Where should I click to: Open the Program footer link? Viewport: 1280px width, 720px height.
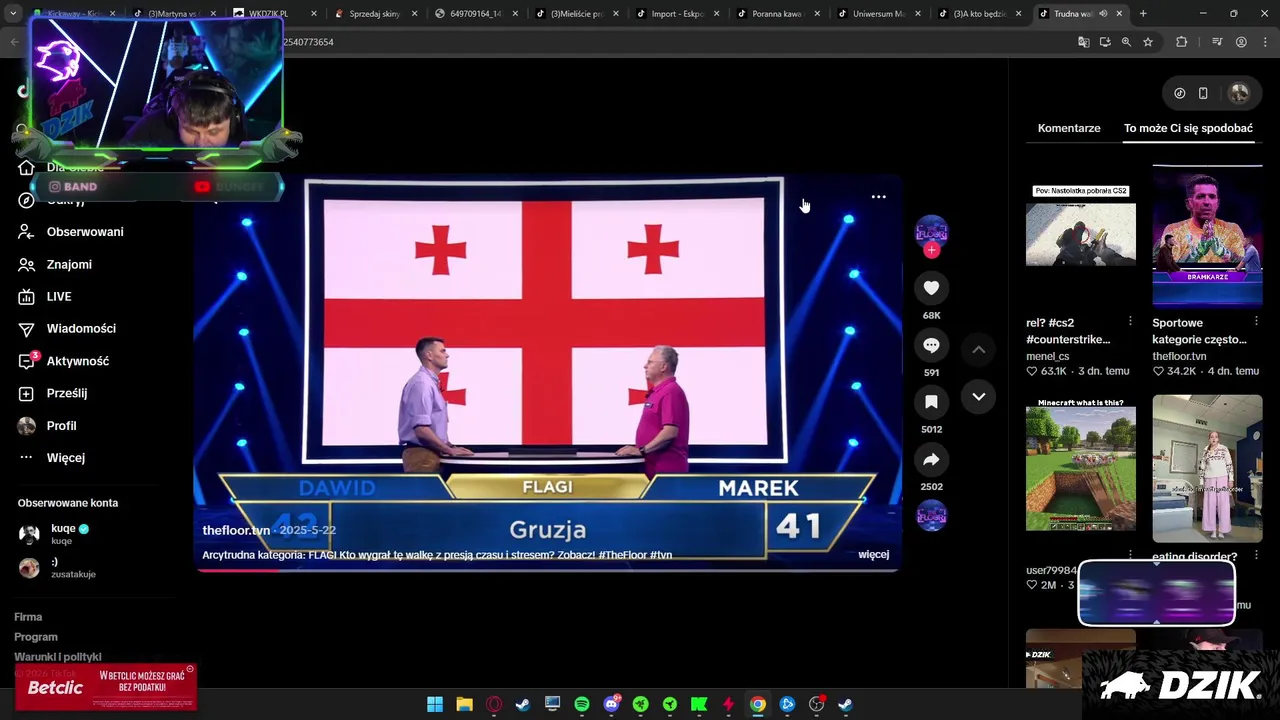(x=36, y=637)
